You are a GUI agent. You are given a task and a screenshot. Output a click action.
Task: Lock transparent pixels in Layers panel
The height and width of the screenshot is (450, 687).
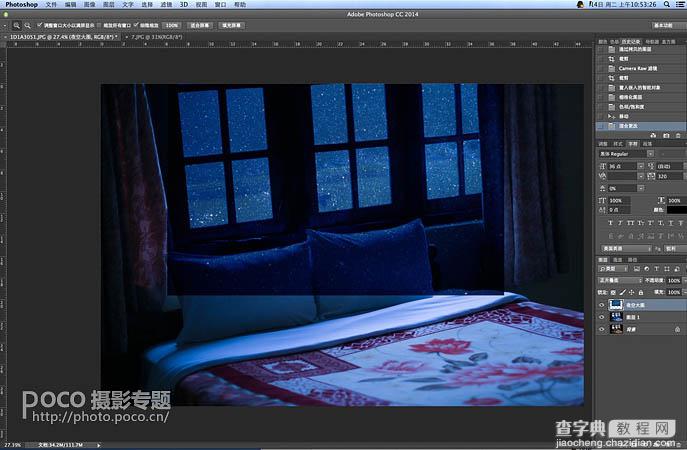coord(613,292)
